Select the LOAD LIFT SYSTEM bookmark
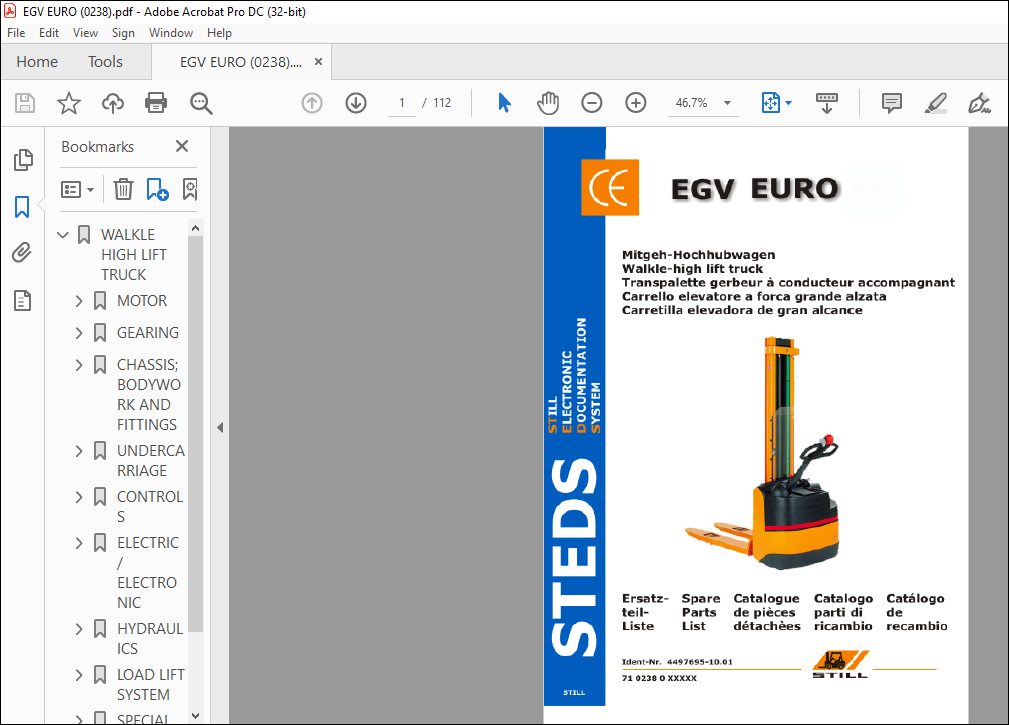The image size is (1009, 725). (x=151, y=684)
